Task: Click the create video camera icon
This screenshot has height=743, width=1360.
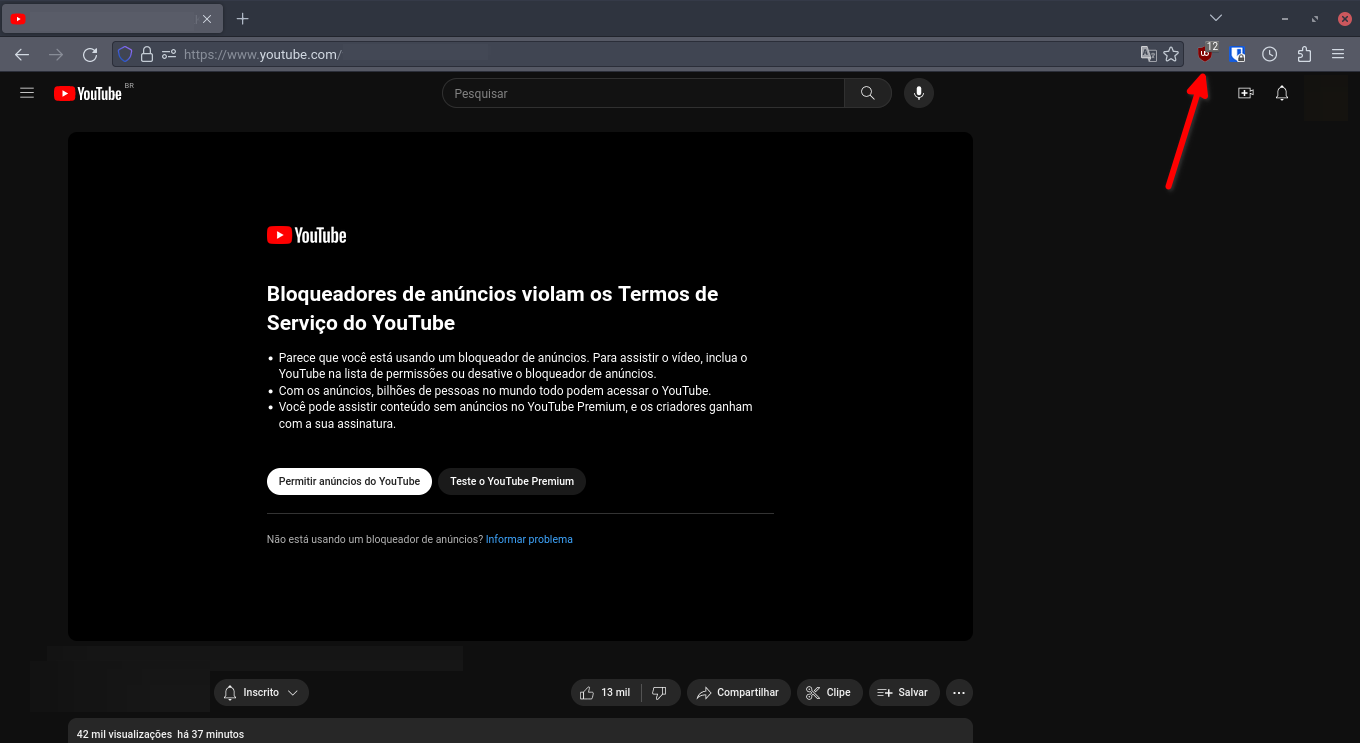Action: tap(1246, 93)
